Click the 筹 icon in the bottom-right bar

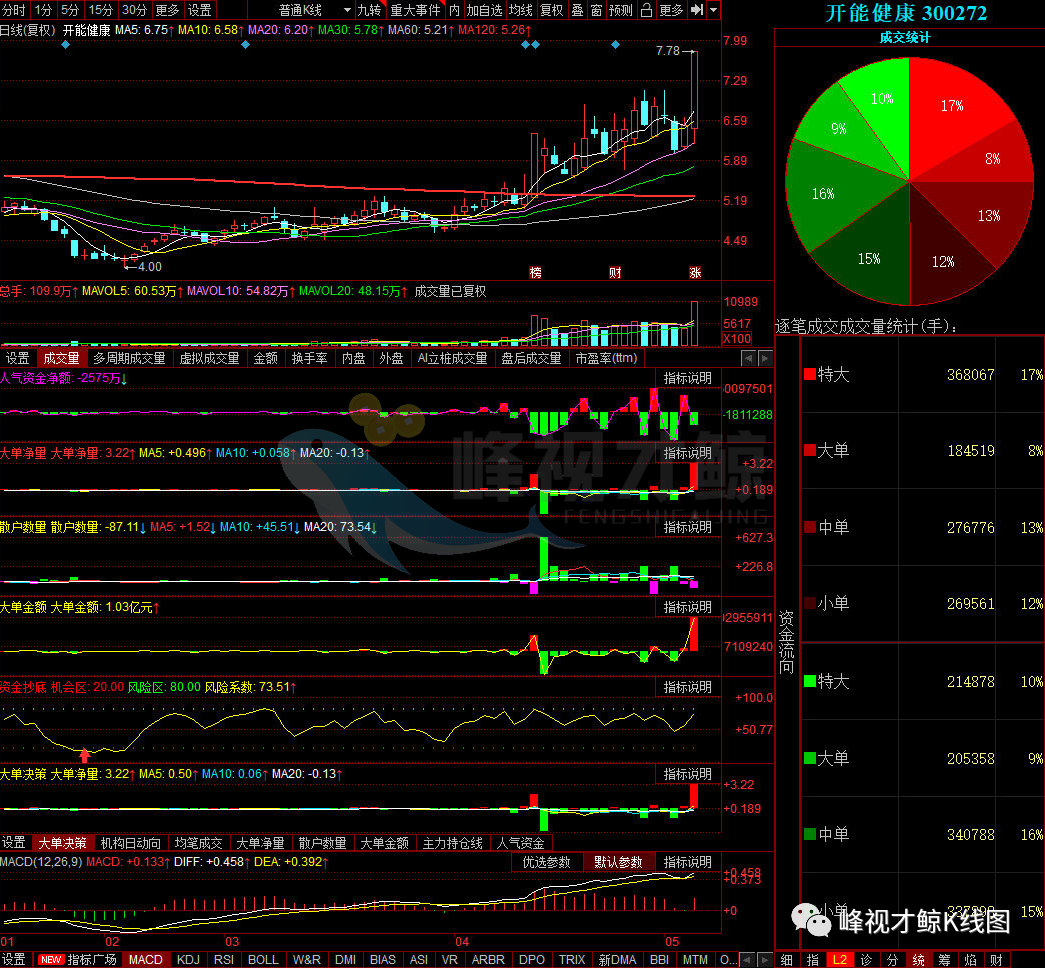click(x=944, y=959)
